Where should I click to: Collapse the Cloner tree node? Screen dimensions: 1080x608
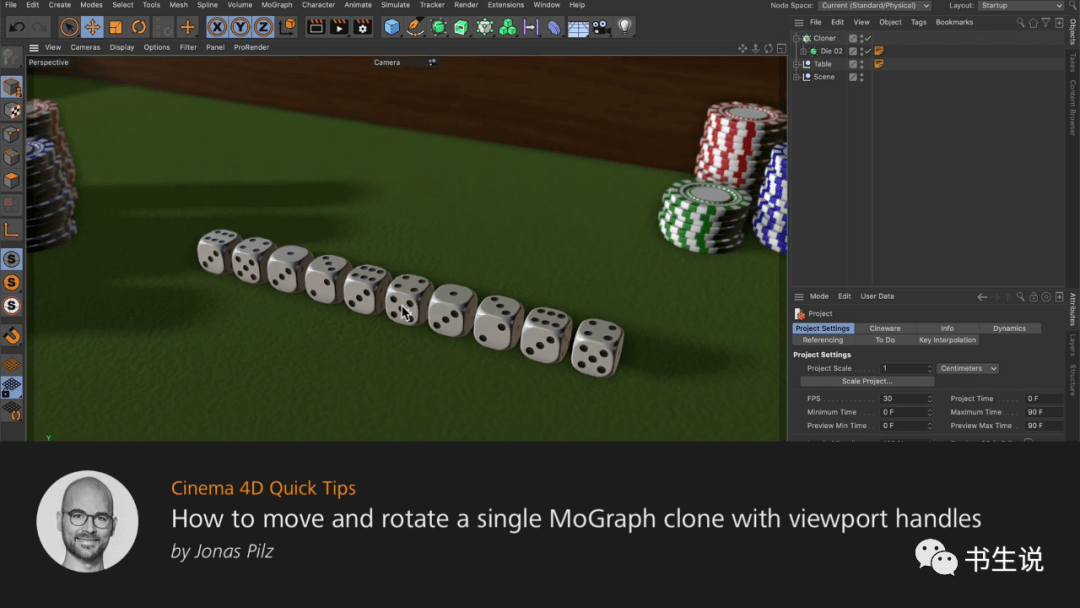pos(796,39)
